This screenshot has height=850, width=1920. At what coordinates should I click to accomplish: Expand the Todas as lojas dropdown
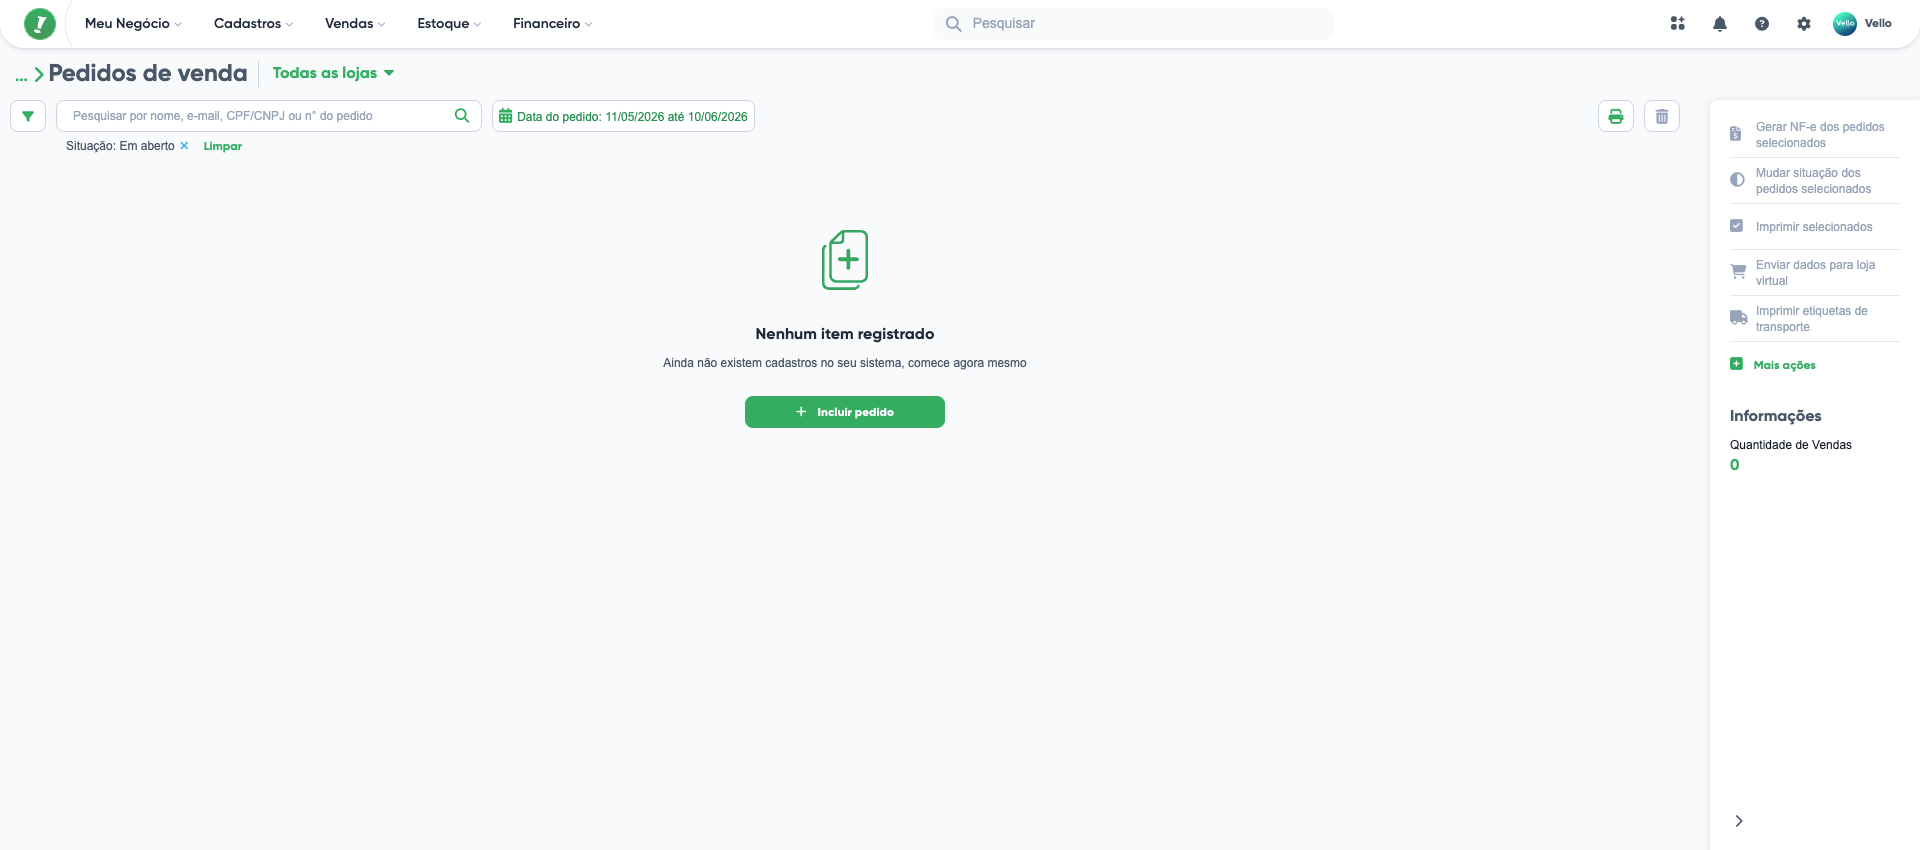(x=333, y=73)
